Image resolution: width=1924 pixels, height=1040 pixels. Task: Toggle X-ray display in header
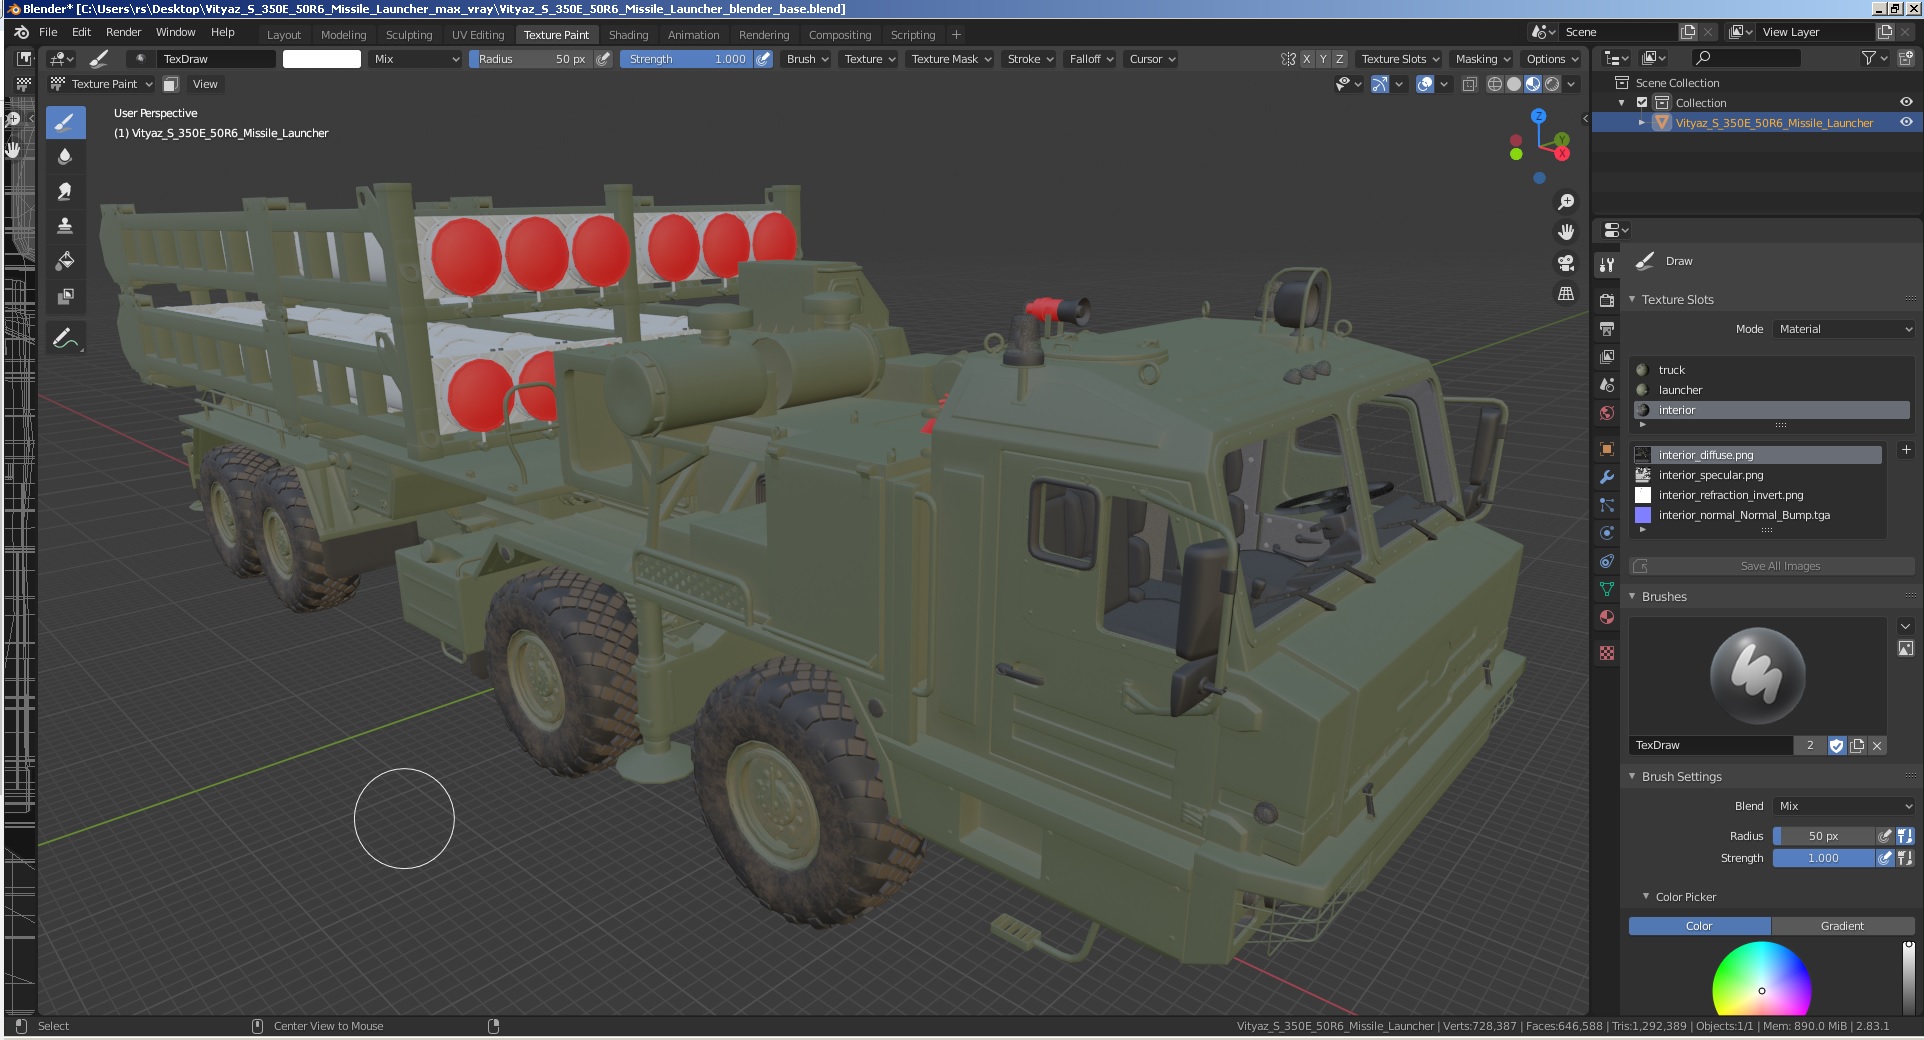click(x=1469, y=84)
